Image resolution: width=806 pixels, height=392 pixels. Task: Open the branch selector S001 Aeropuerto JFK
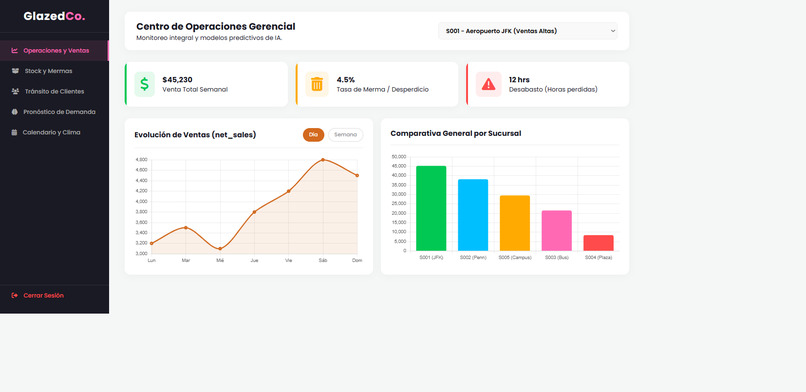528,31
